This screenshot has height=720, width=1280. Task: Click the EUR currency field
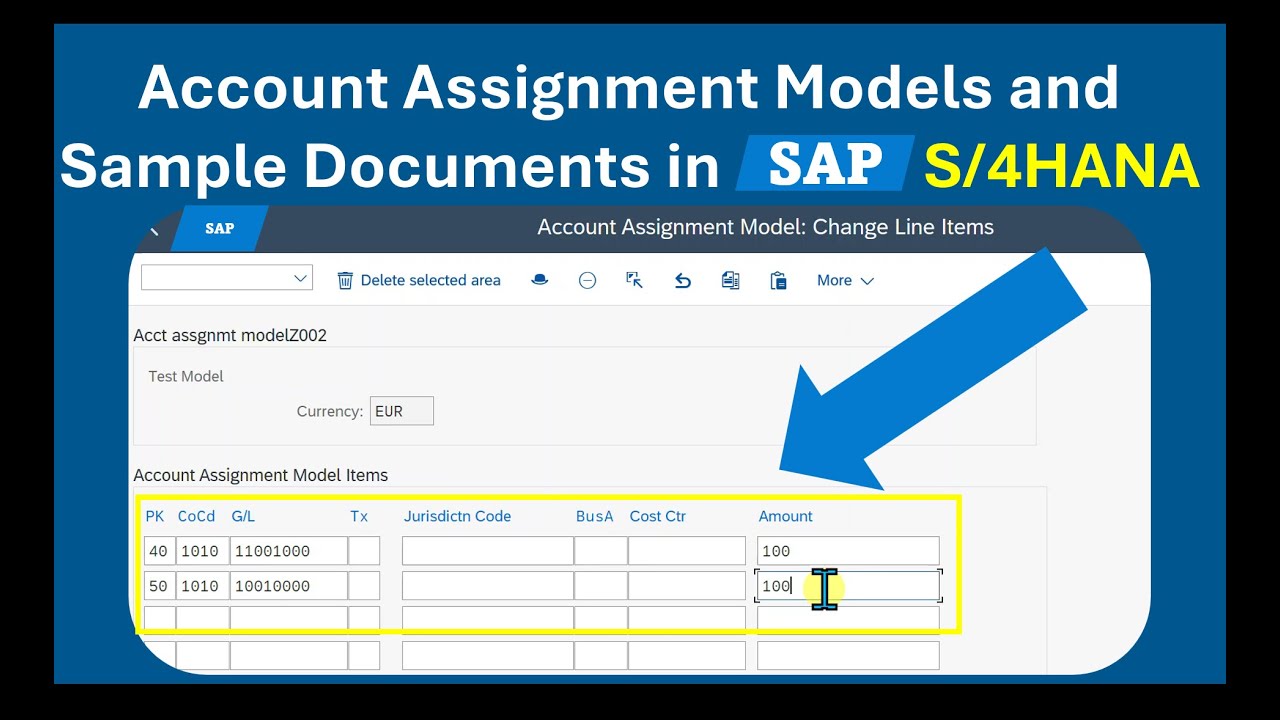pos(402,411)
